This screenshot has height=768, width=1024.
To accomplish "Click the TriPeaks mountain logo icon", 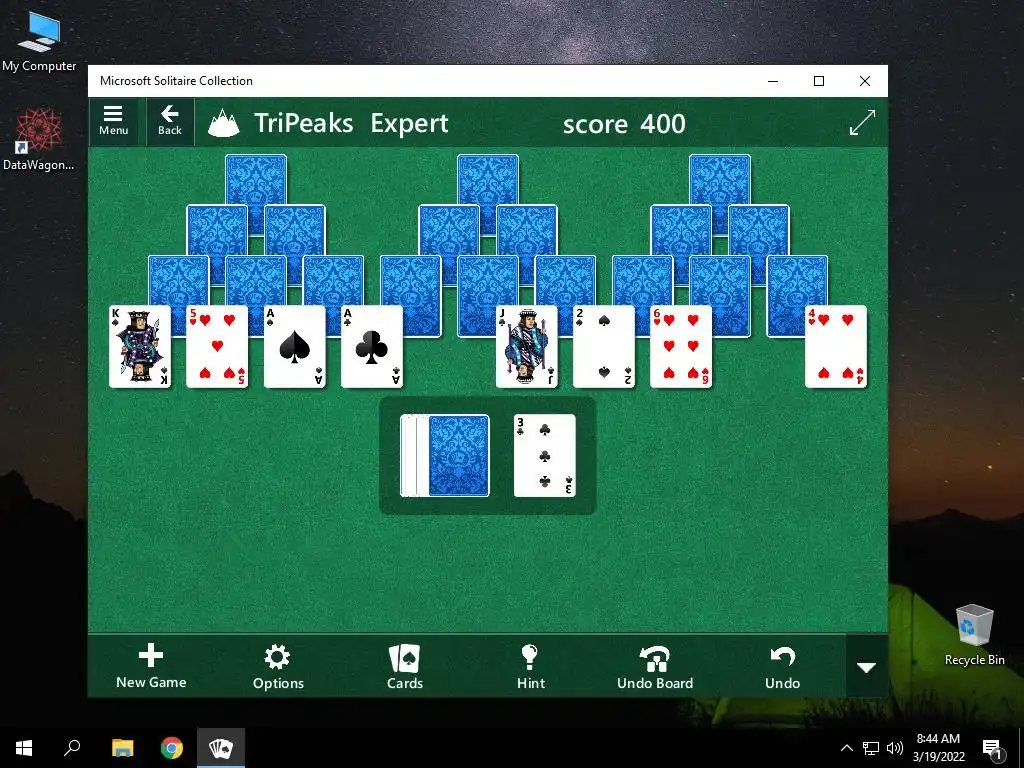I will [223, 123].
